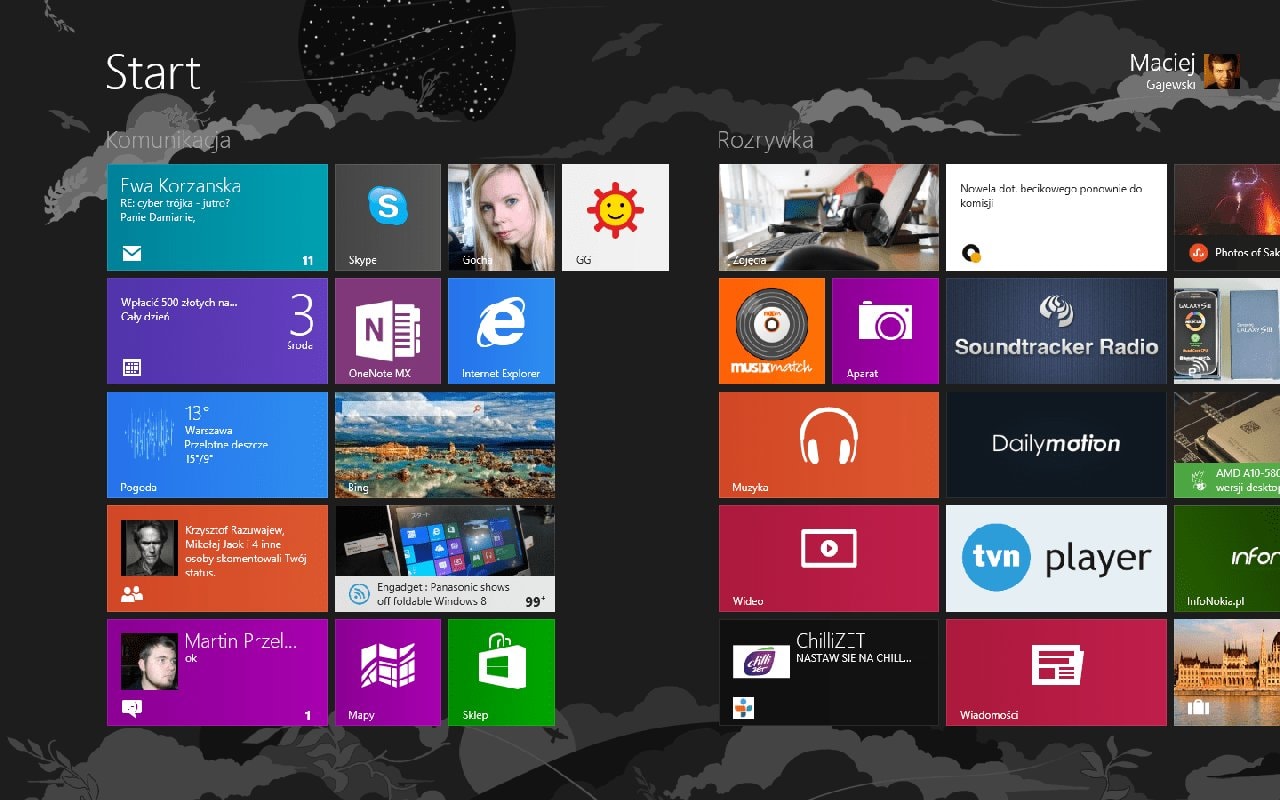Select the Rozrywka group heading
1280x800 pixels.
pyautogui.click(x=765, y=141)
